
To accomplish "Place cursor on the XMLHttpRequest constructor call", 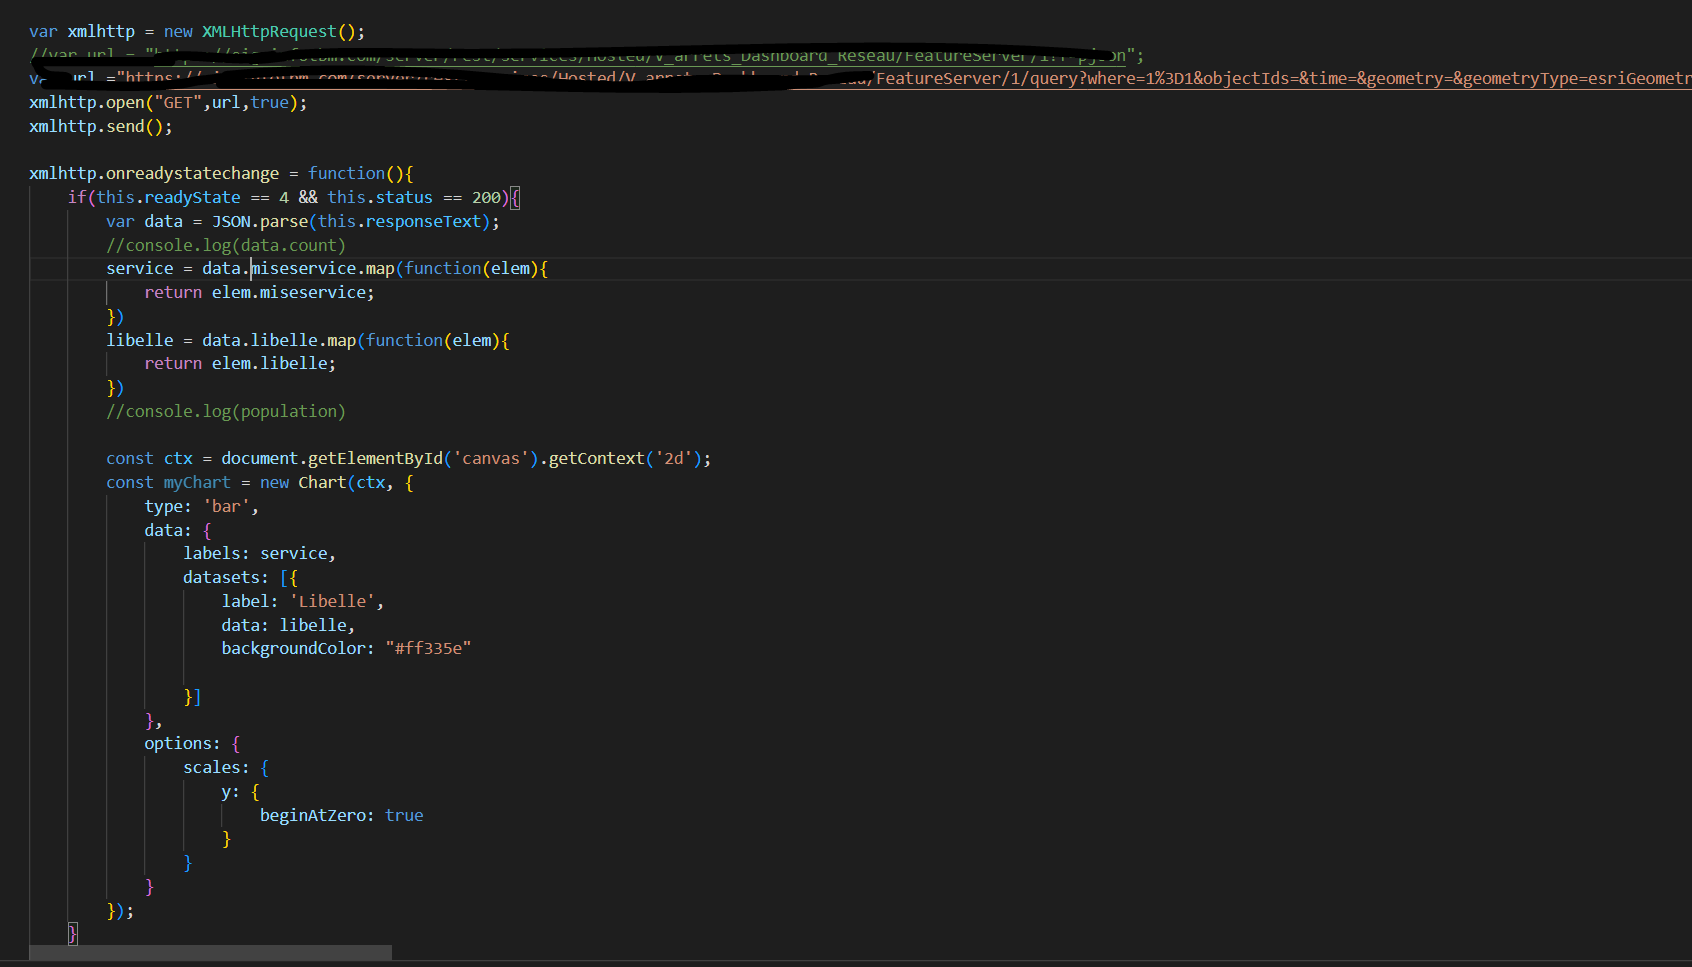I will tap(269, 31).
